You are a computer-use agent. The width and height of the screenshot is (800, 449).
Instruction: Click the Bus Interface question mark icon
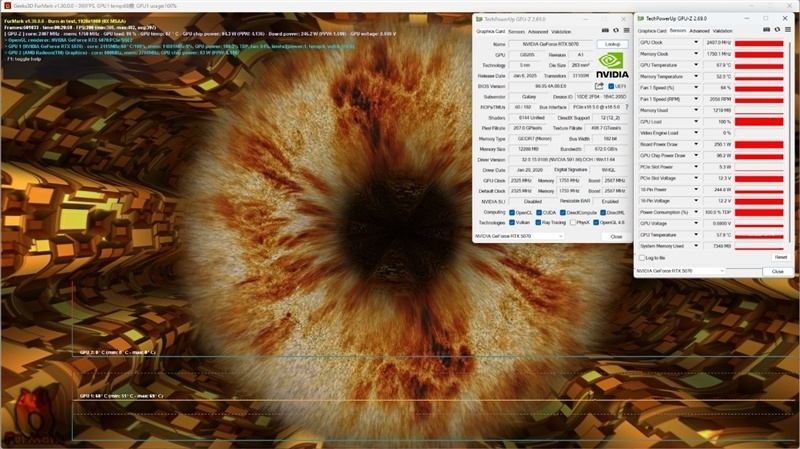(627, 107)
